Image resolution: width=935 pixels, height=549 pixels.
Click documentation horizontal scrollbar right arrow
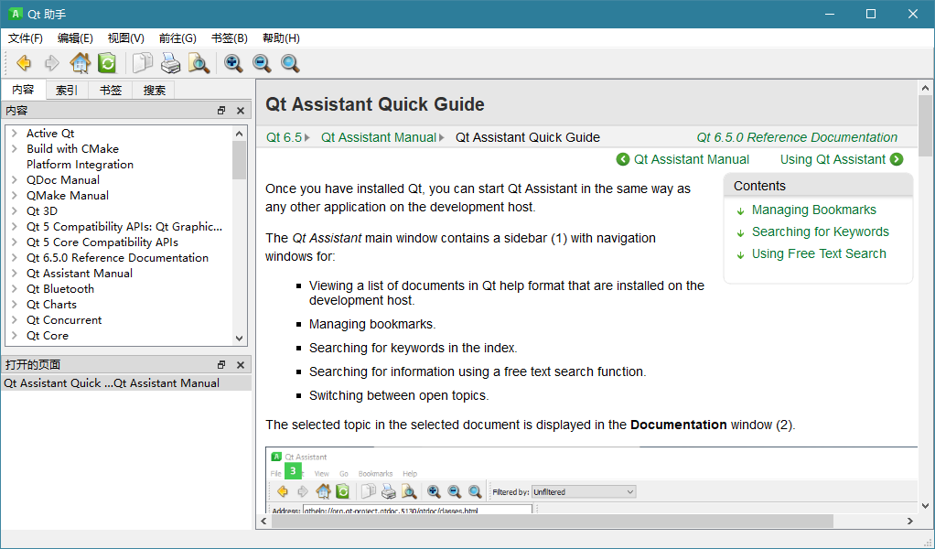click(x=910, y=521)
